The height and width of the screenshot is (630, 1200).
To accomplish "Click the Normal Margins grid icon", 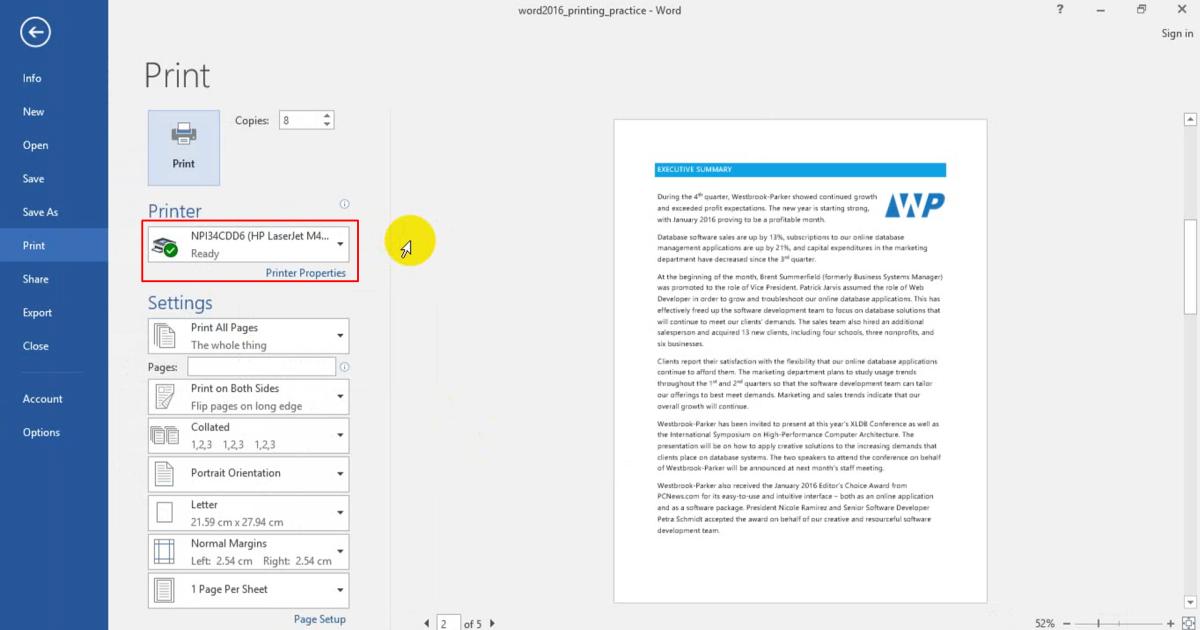I will (164, 551).
